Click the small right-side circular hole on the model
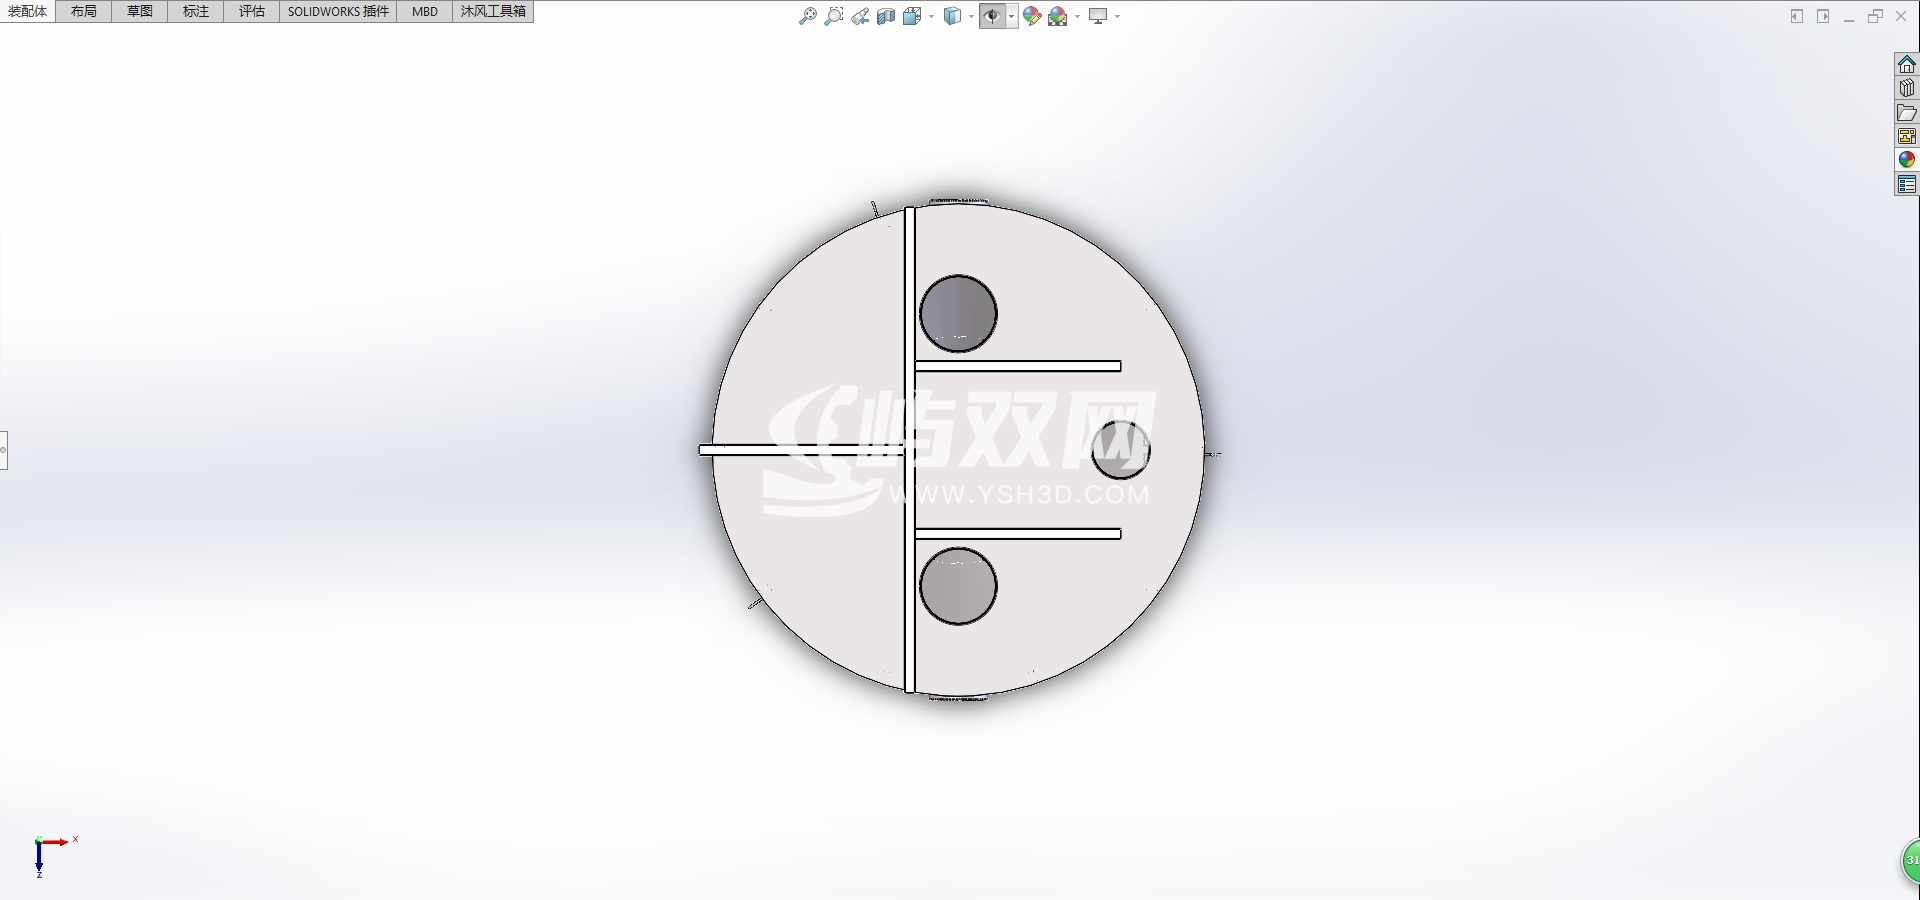This screenshot has width=1920, height=900. pyautogui.click(x=1121, y=450)
